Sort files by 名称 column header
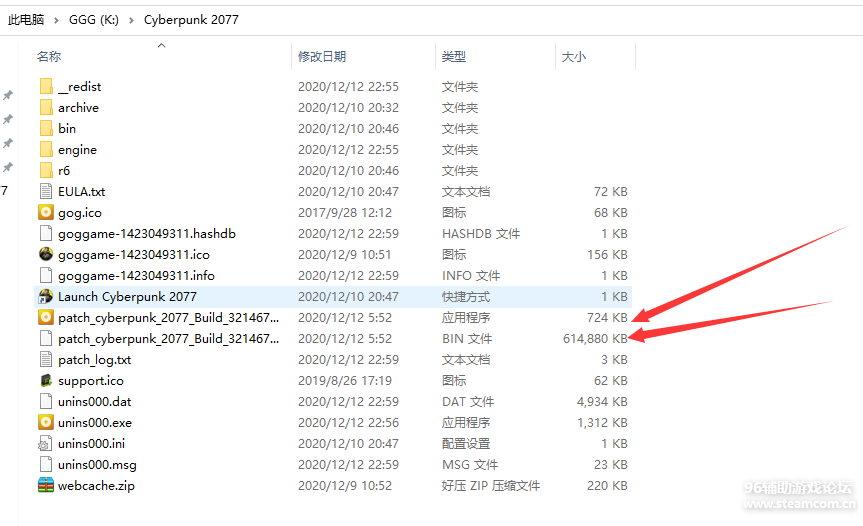This screenshot has height=526, width=863. [49, 57]
